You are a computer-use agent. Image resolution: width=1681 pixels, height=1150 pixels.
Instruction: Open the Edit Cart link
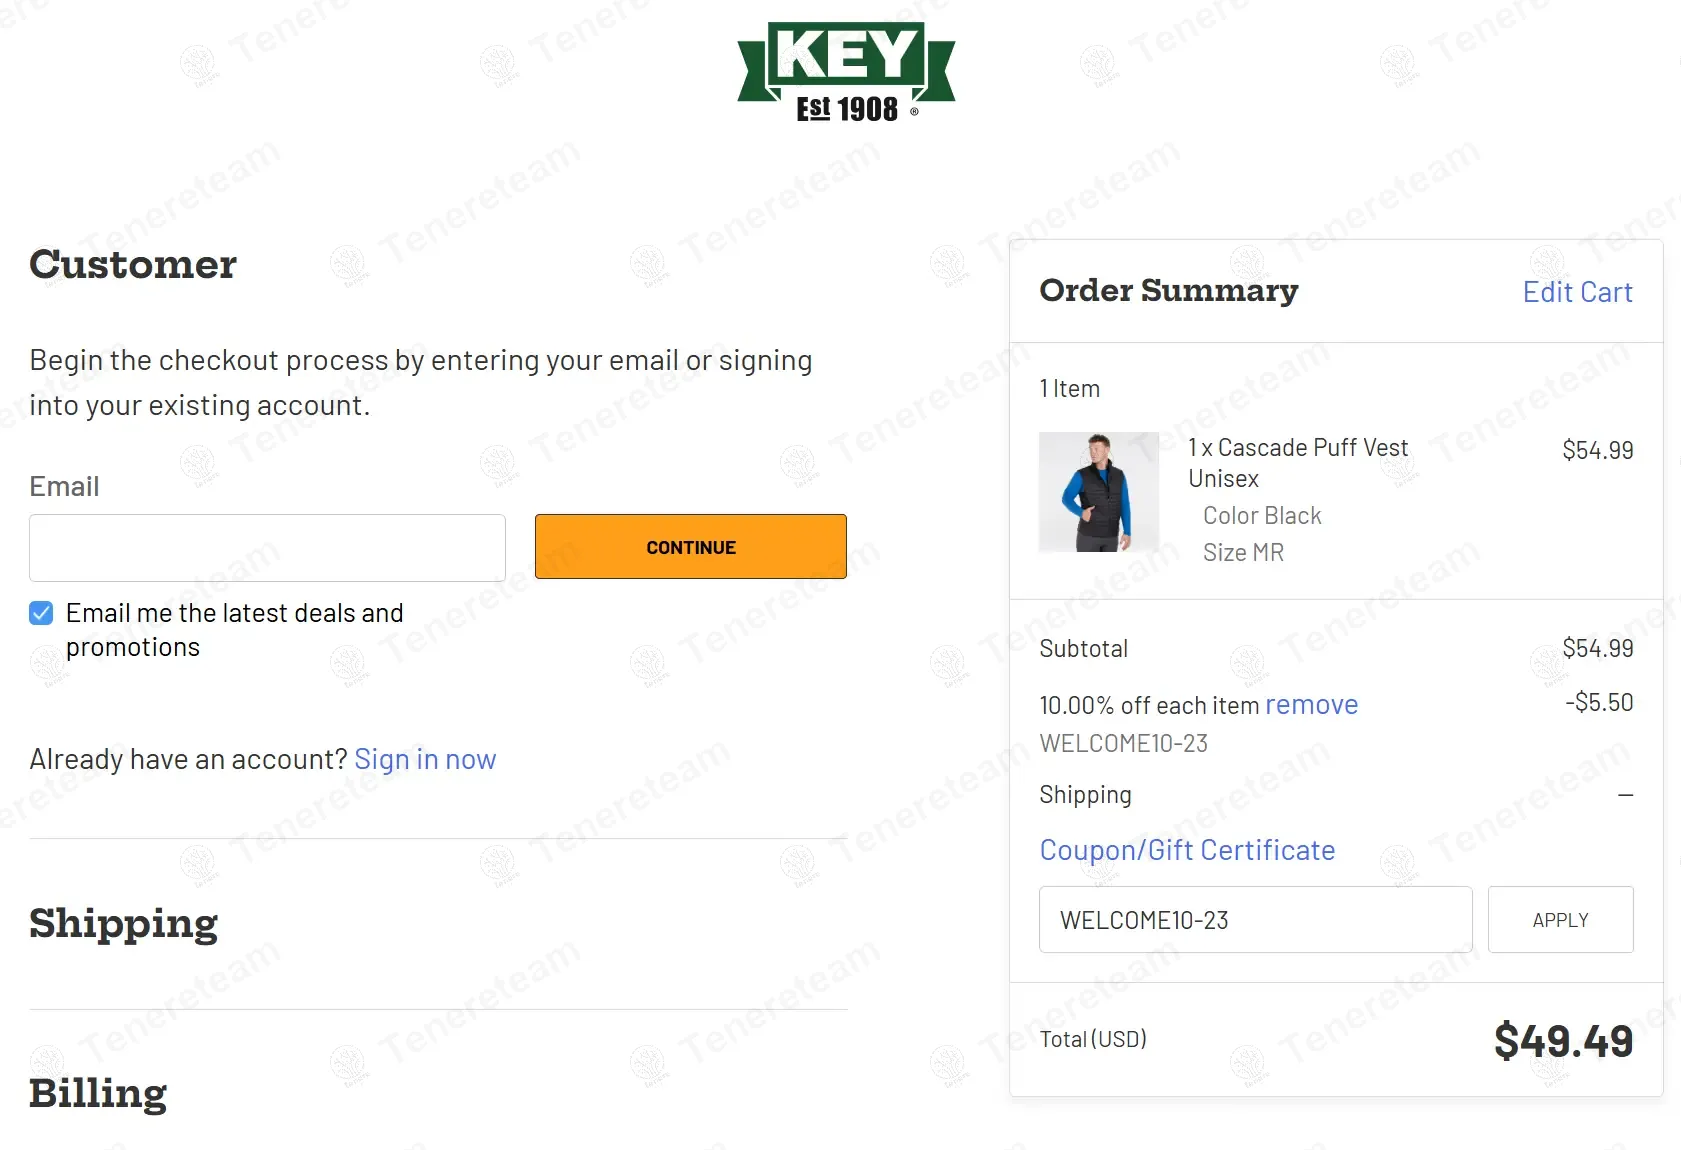pos(1577,292)
